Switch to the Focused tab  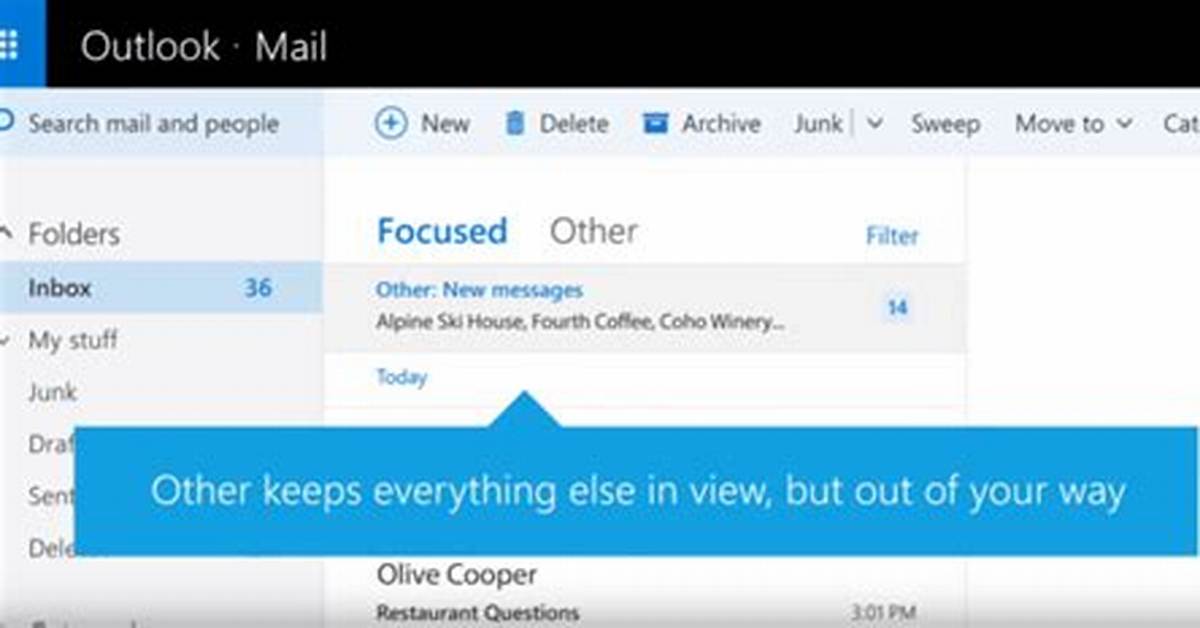pos(442,231)
